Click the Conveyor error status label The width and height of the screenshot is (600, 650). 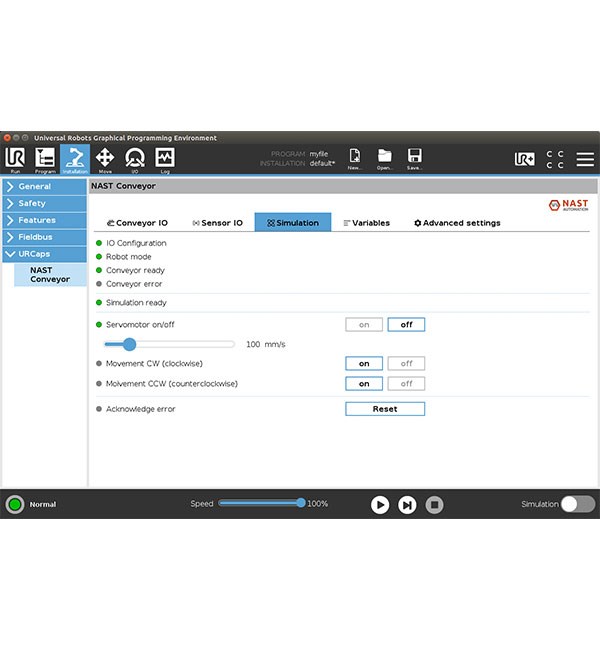coord(134,284)
